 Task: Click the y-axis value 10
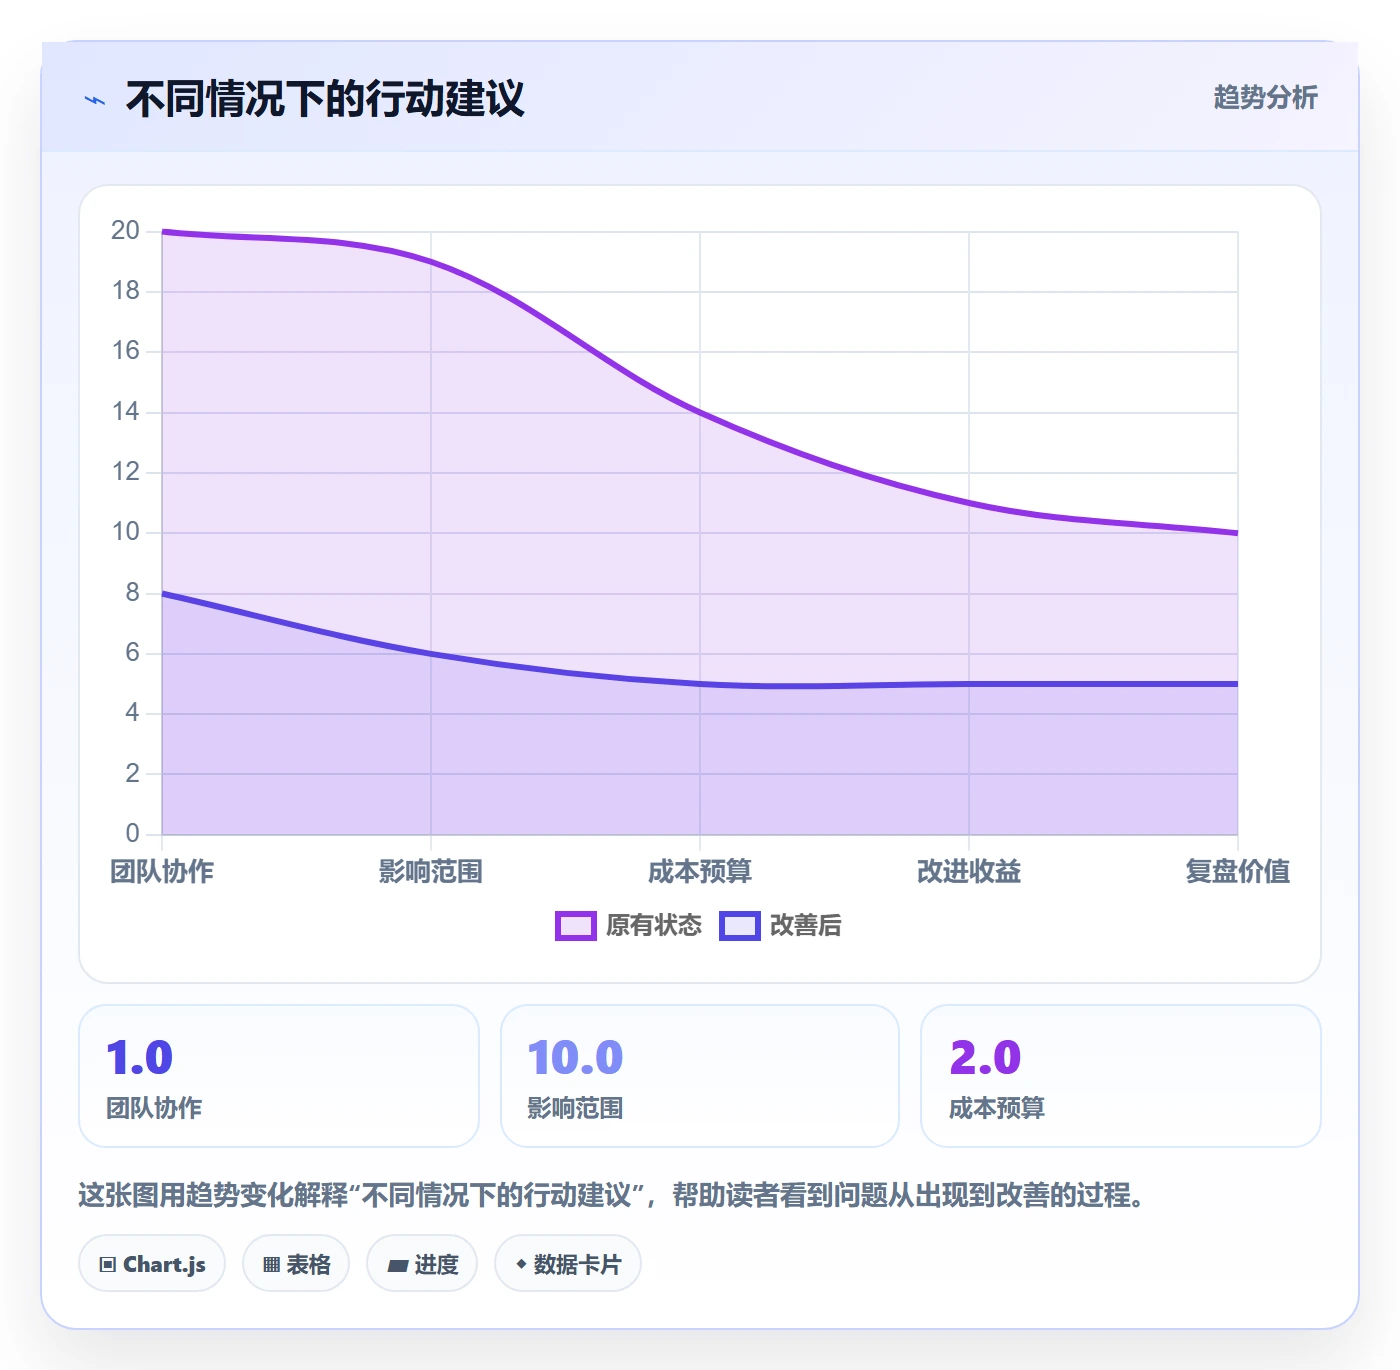tap(125, 532)
